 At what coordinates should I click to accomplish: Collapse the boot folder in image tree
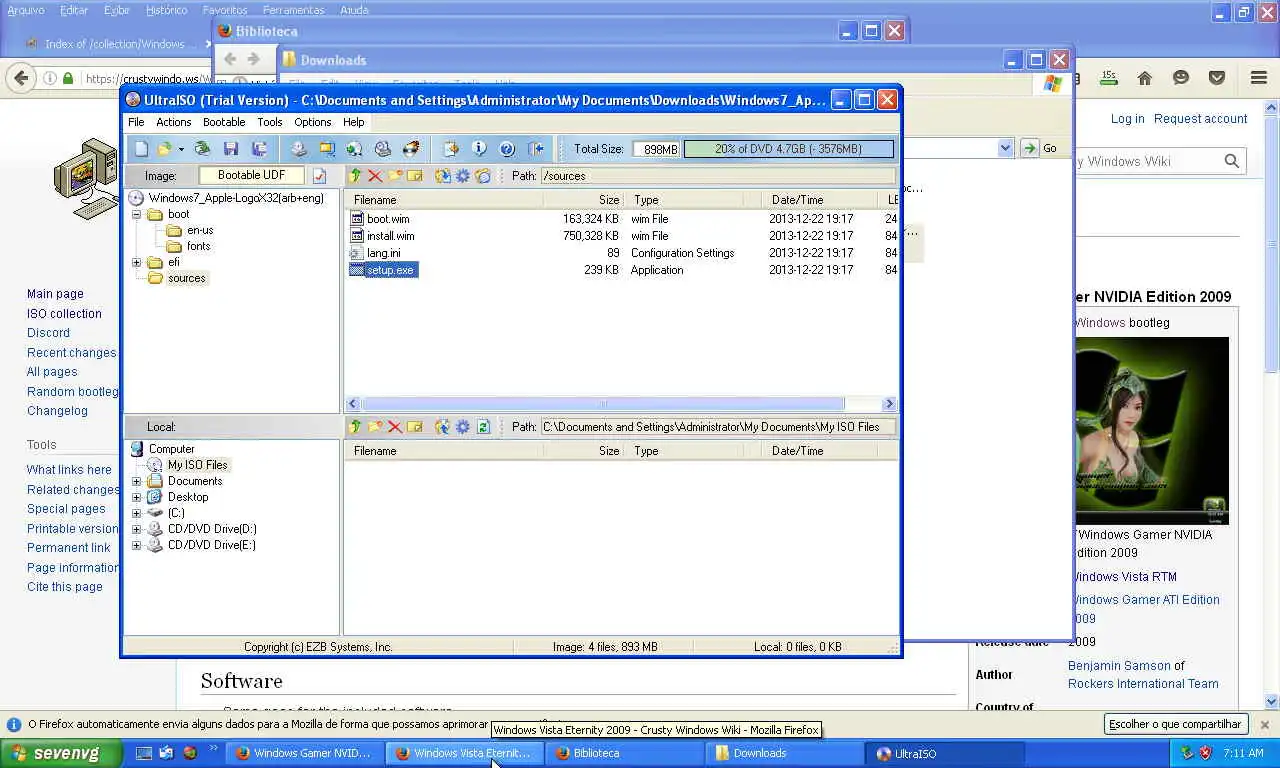137,214
